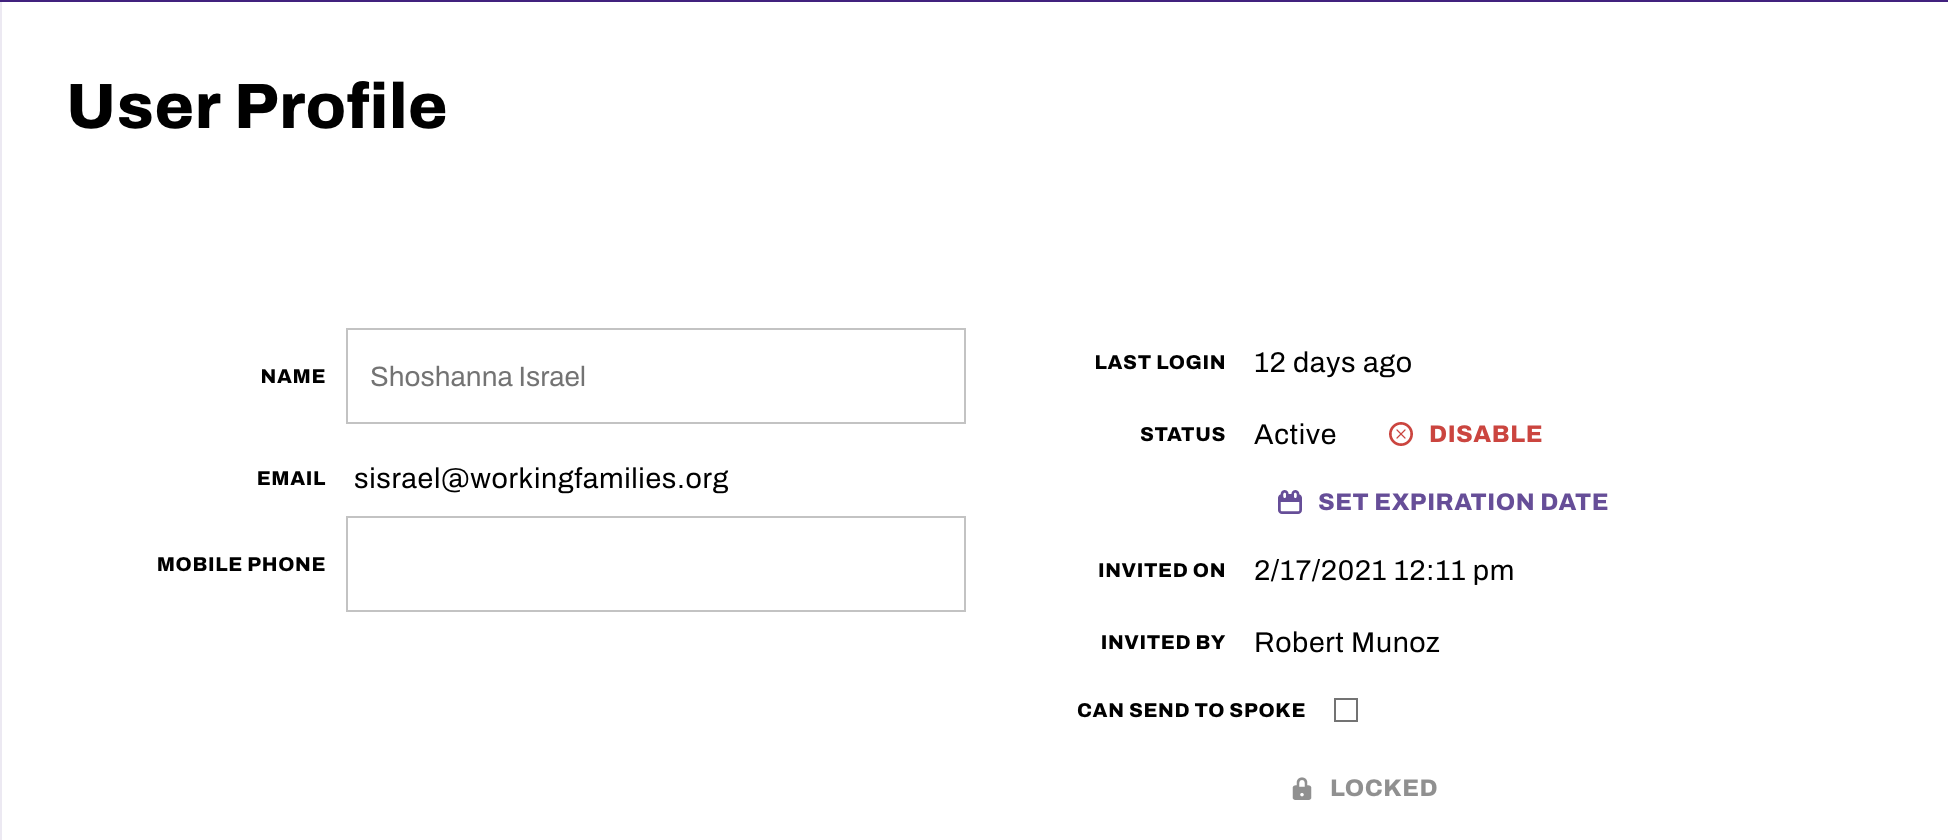Click the 'LAST LOGIN' label
This screenshot has height=840, width=1948.
[1160, 362]
